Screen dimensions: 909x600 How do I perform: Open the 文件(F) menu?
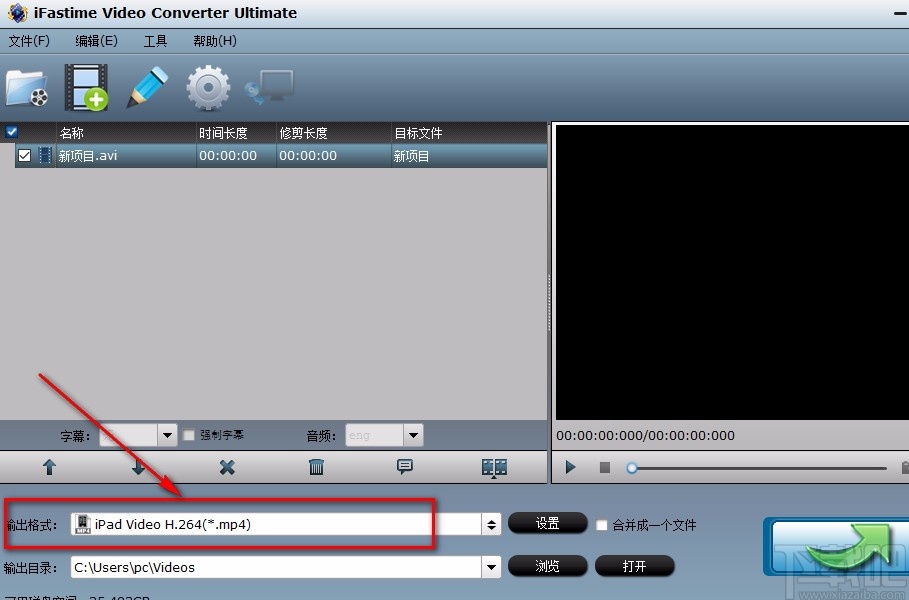[30, 41]
